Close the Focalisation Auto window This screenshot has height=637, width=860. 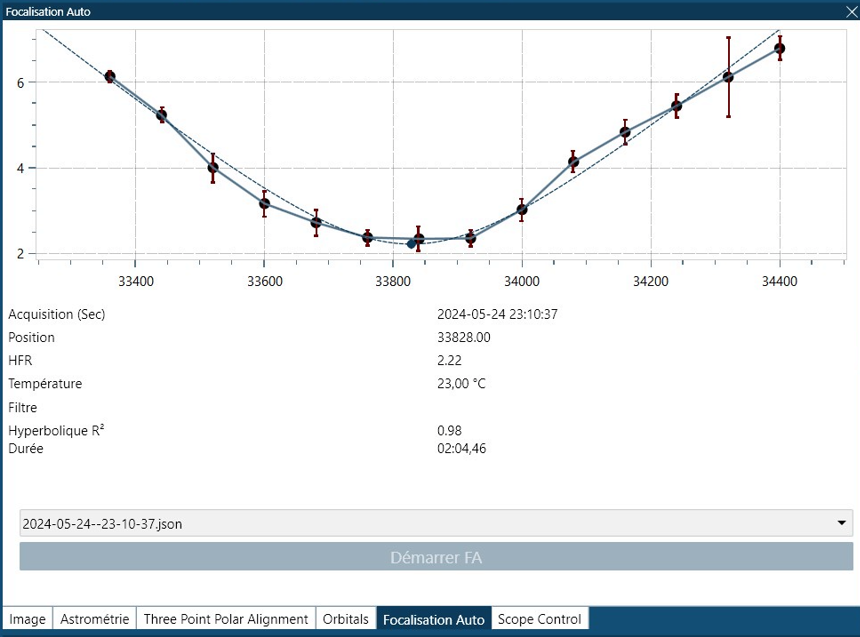click(851, 12)
